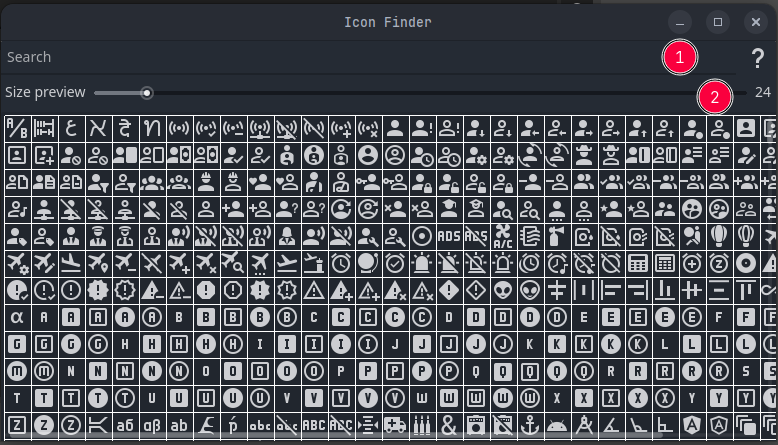Select the filled alarm panel keypad icon

point(638,263)
